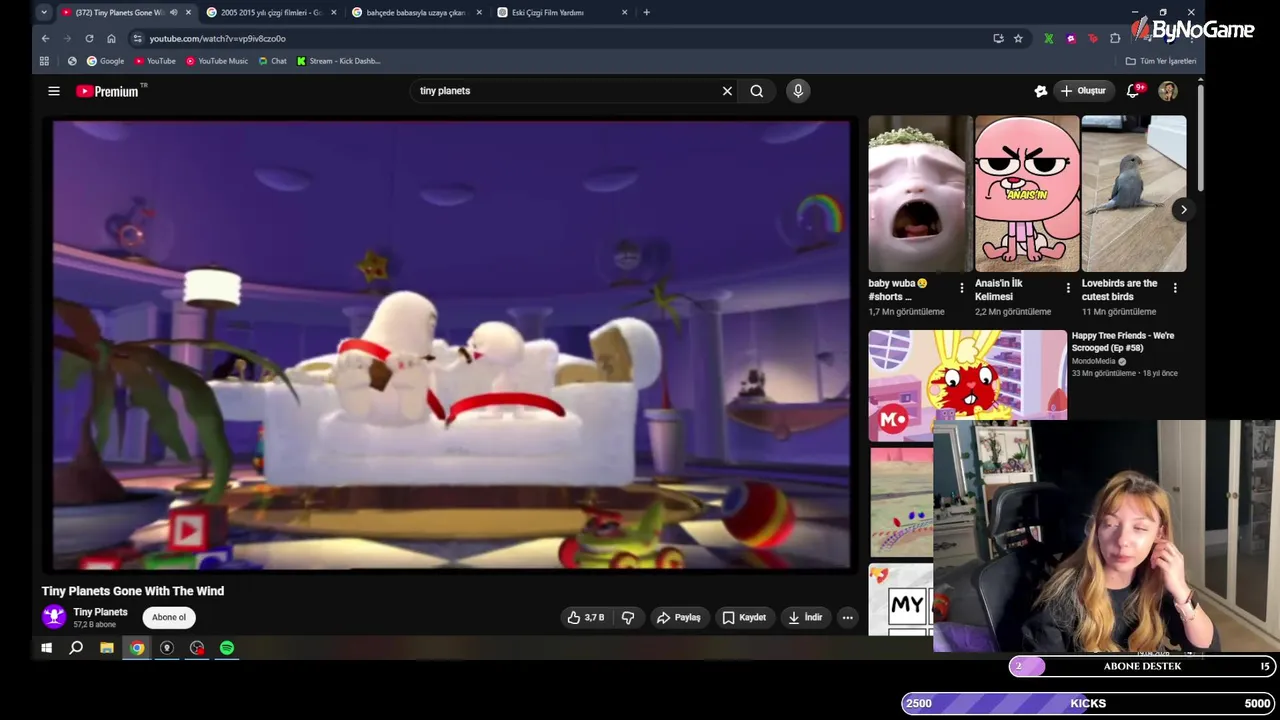
Task: Clear the search box text with X
Action: (x=727, y=91)
